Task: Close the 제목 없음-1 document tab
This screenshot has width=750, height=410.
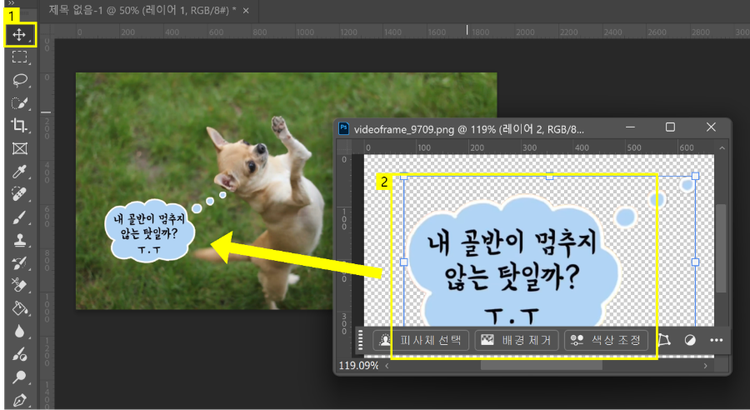Action: point(246,11)
